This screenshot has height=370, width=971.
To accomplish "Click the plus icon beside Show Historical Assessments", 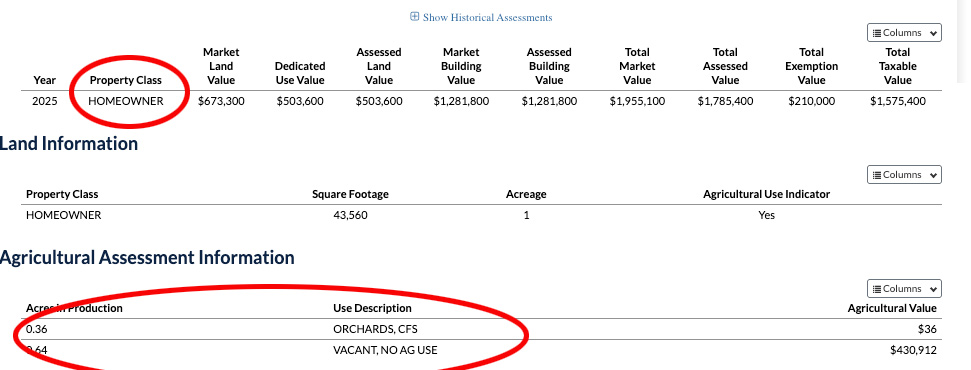I will click(415, 17).
